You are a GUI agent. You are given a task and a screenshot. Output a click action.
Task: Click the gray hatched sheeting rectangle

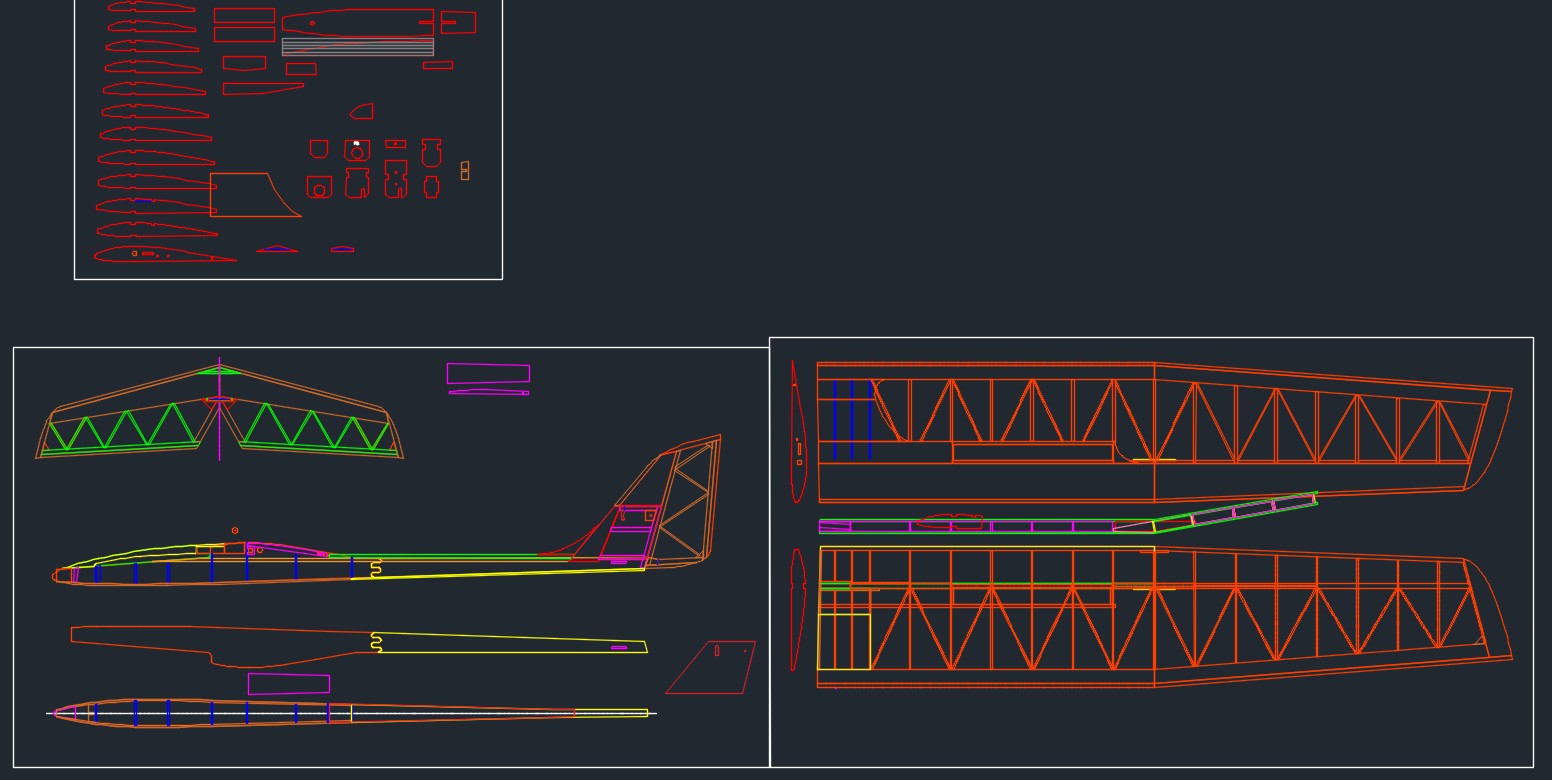tap(357, 45)
